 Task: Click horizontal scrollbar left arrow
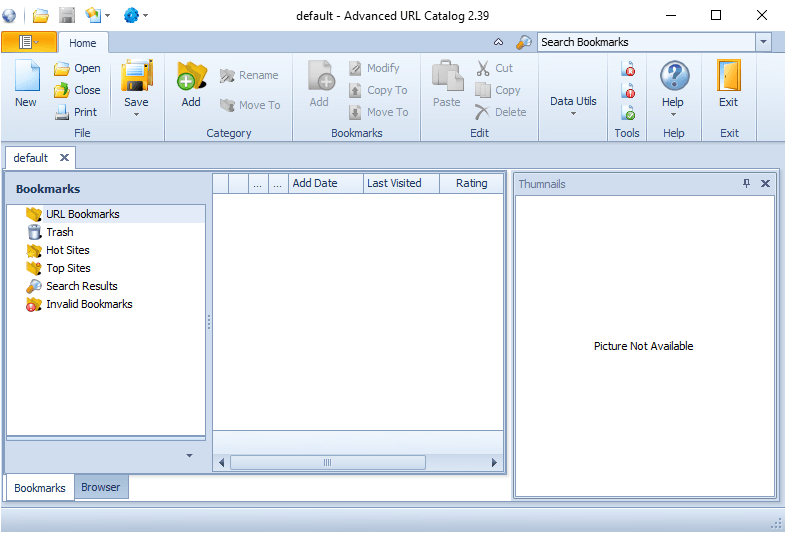click(222, 463)
